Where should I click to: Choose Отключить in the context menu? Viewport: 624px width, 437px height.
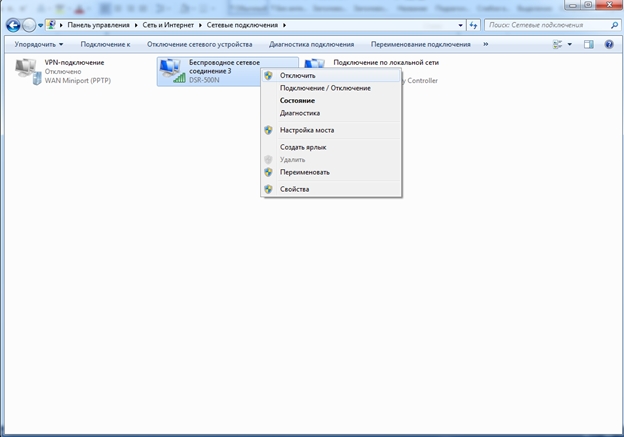pos(298,75)
